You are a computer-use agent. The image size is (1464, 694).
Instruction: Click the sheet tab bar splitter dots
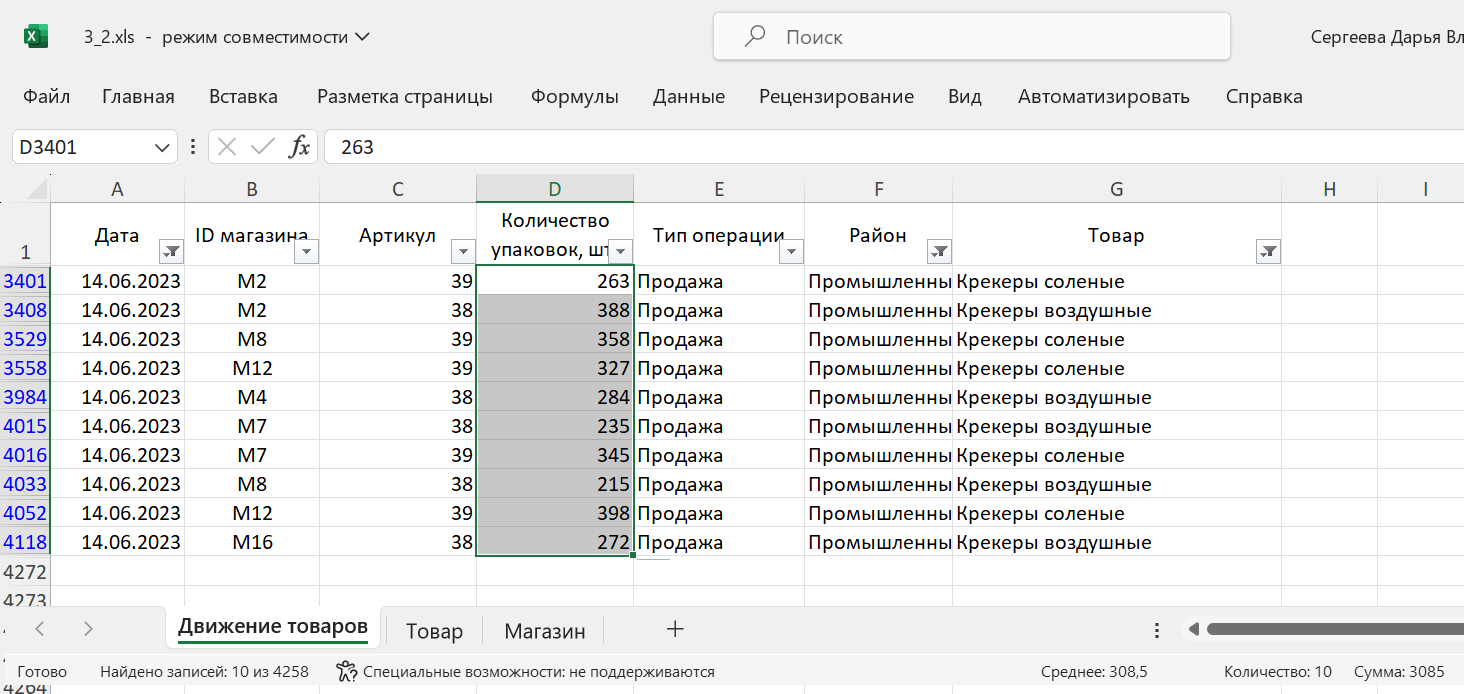1157,630
